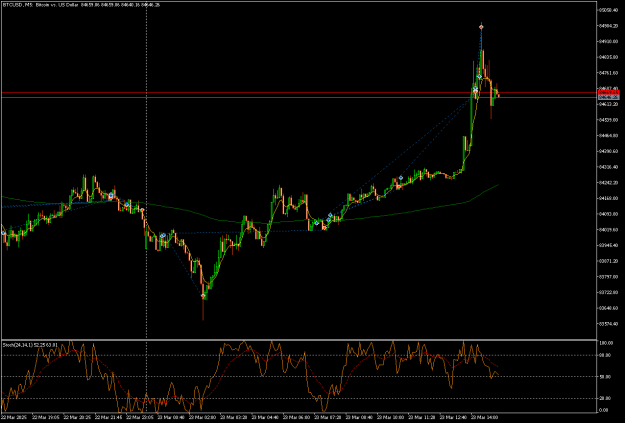
Task: Click the BTCUSD M5 chart title text
Action: pos(81,5)
